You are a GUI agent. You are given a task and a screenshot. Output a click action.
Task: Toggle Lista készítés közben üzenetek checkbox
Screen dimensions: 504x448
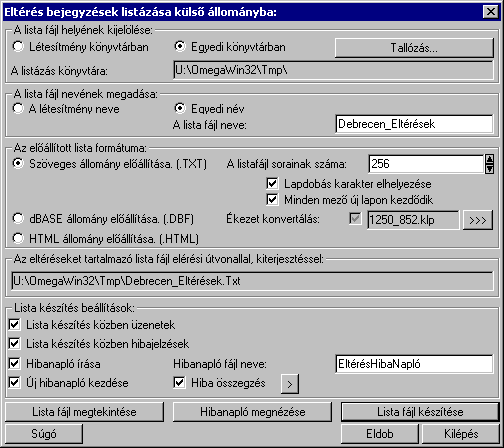coord(14,325)
